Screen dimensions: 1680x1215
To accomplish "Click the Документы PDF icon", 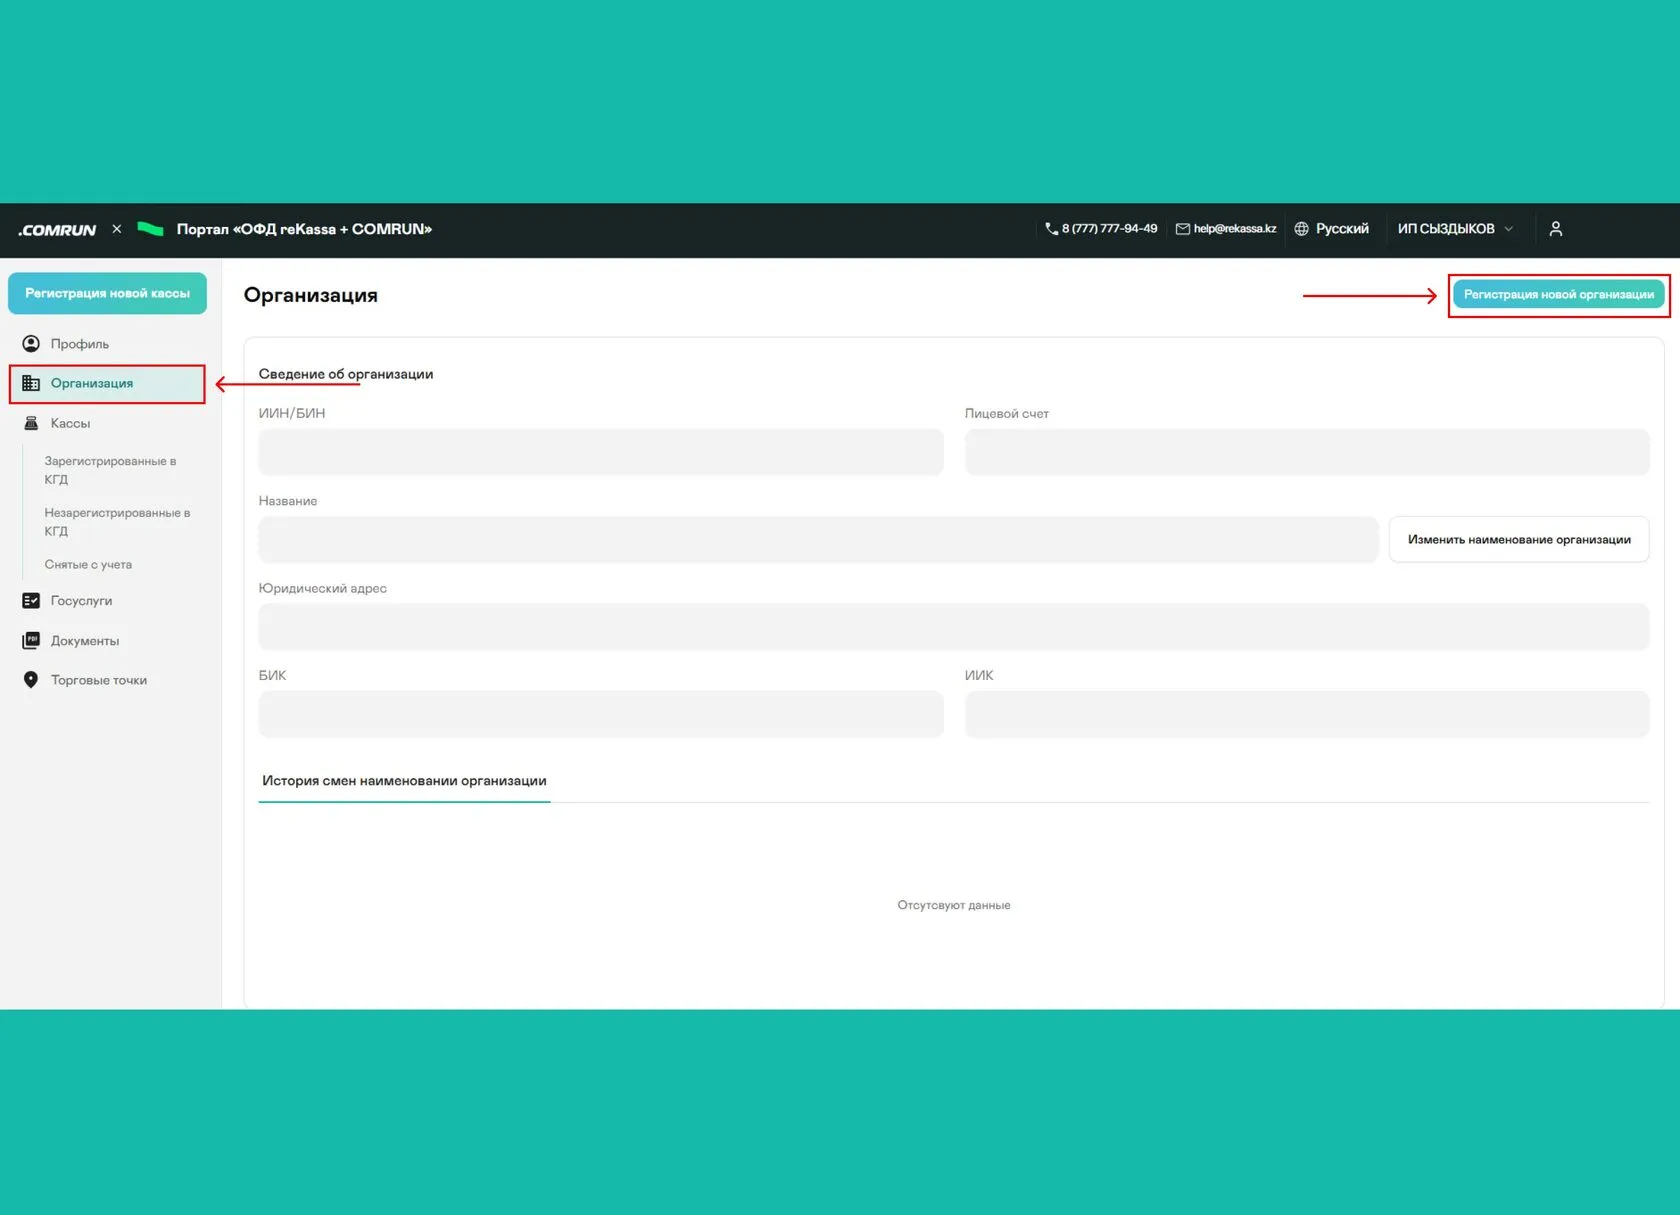I will click(x=31, y=640).
